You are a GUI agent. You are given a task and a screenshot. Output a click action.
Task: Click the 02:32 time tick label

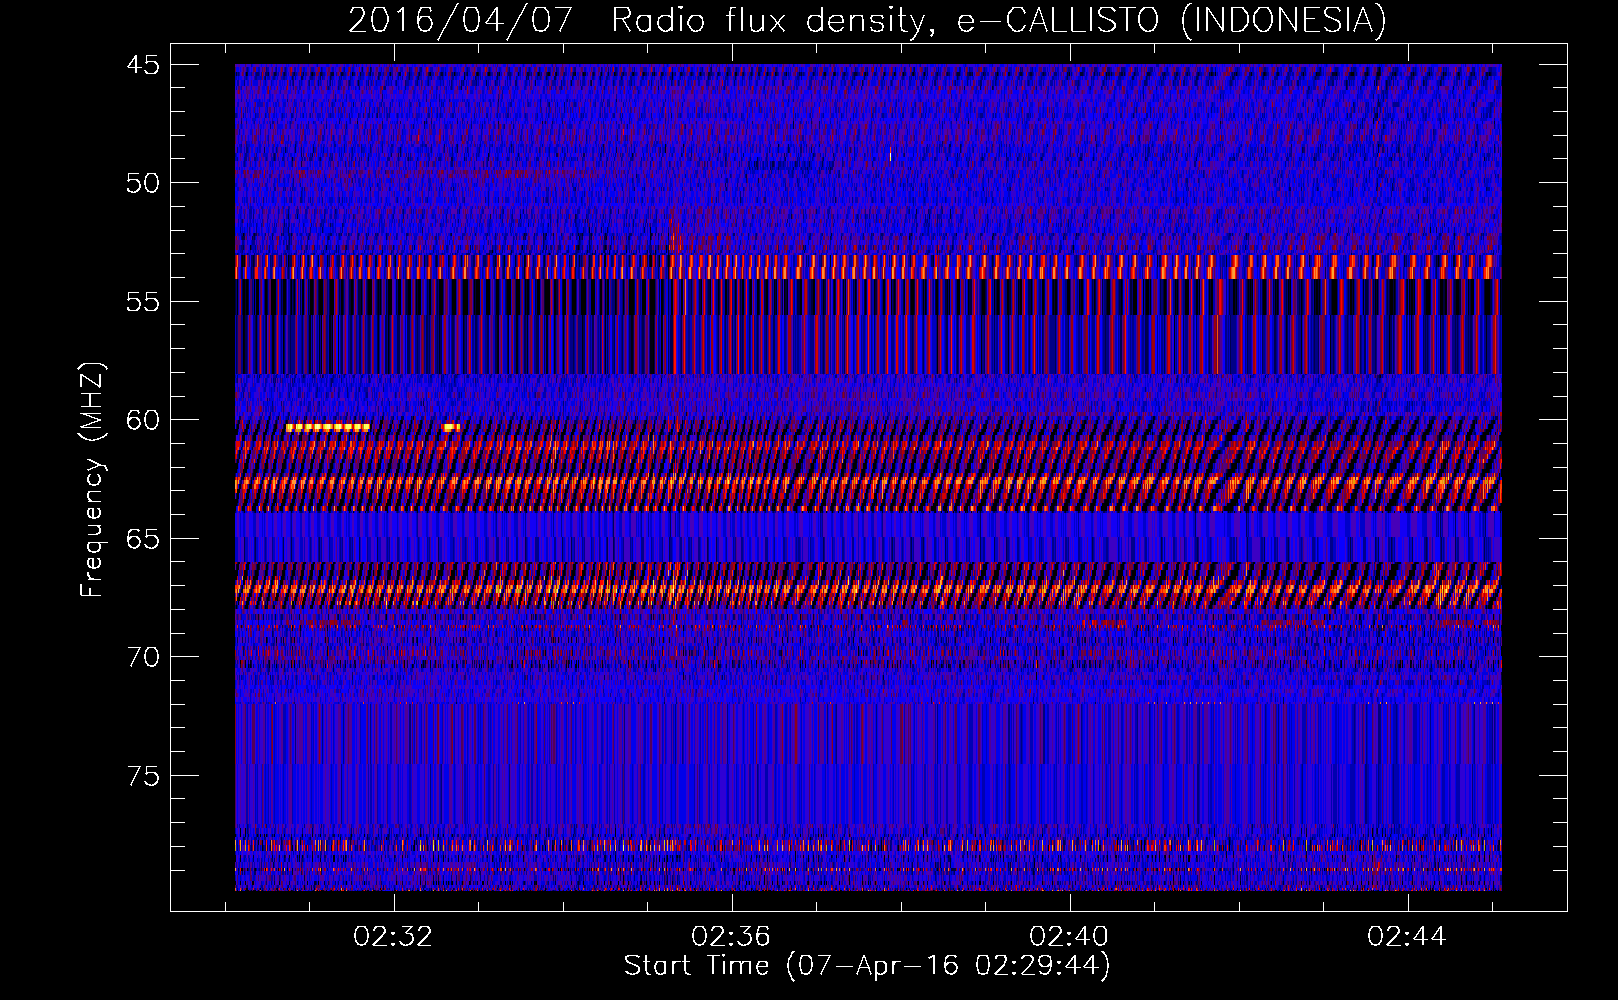393,936
